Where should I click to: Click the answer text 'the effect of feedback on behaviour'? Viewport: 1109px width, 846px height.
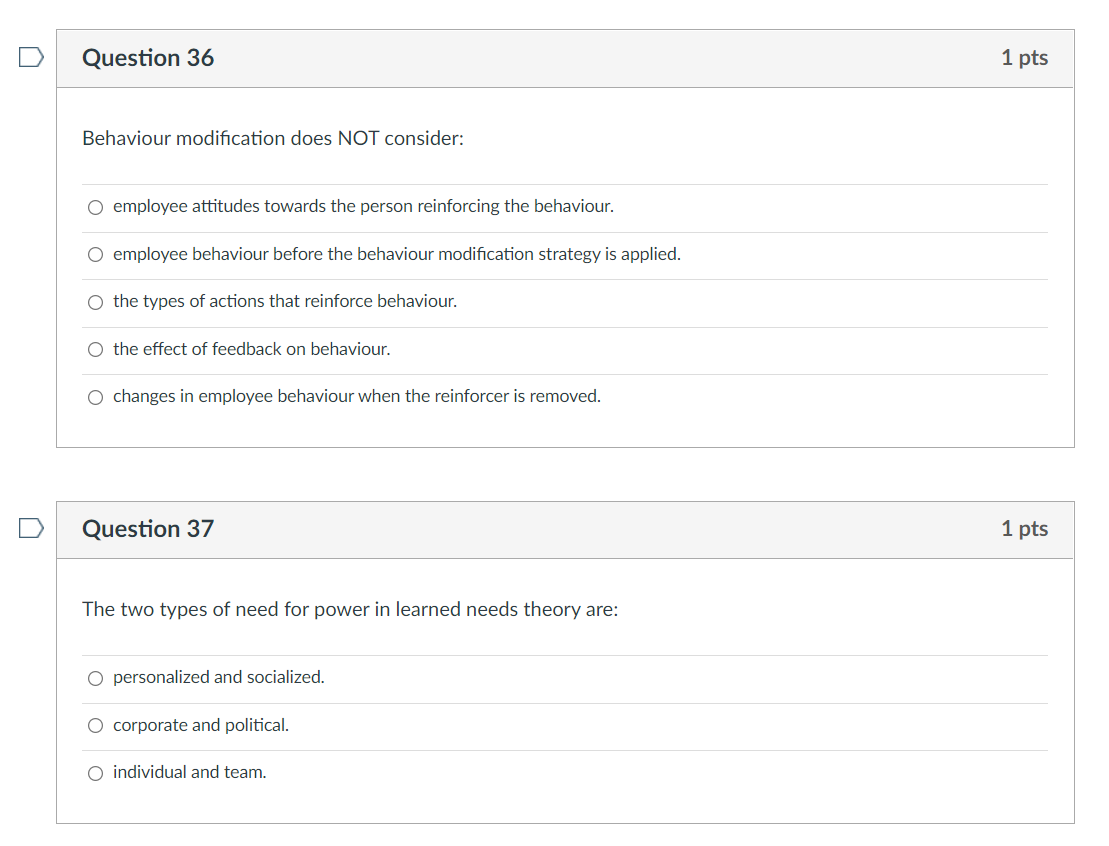coord(250,349)
